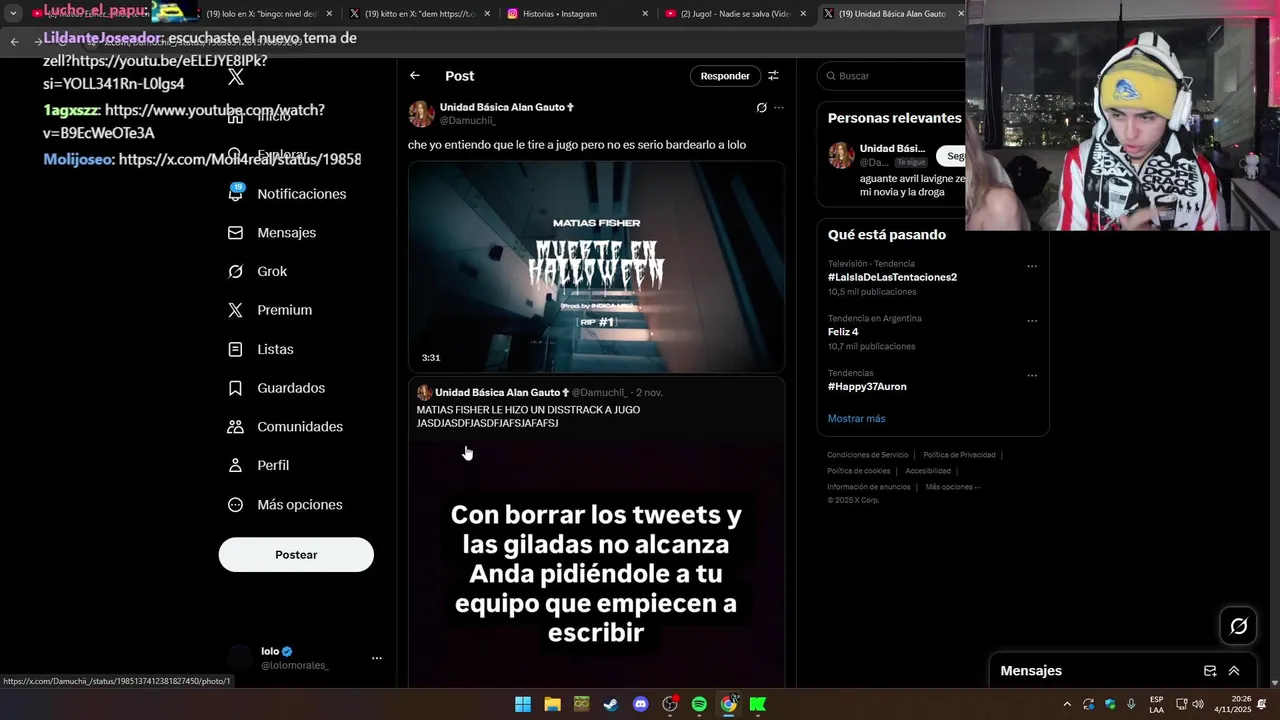Open reply sorting options icon beside Responder
This screenshot has width=1280, height=720.
point(773,76)
